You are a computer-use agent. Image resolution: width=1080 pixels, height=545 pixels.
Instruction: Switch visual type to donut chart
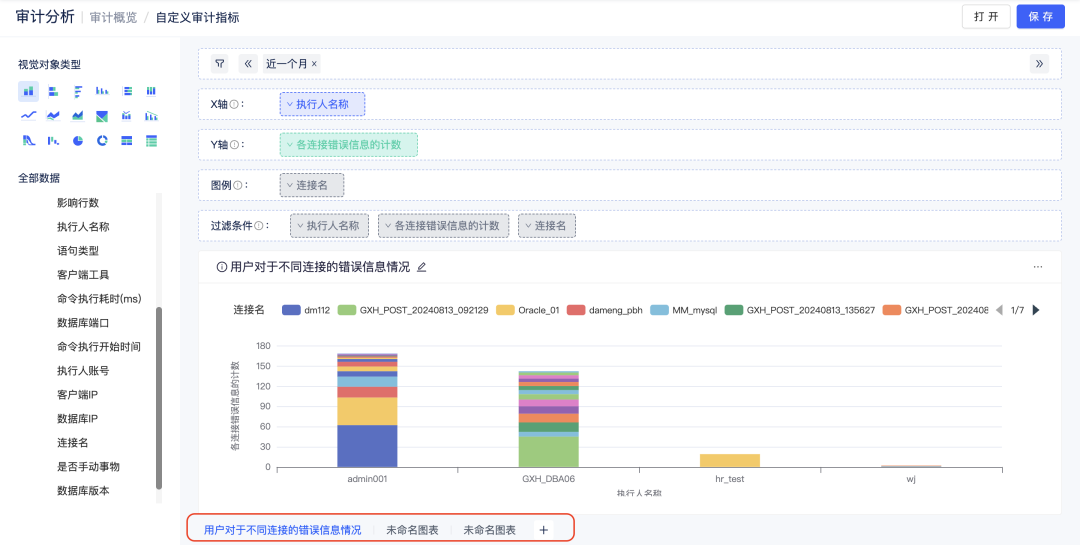click(102, 141)
